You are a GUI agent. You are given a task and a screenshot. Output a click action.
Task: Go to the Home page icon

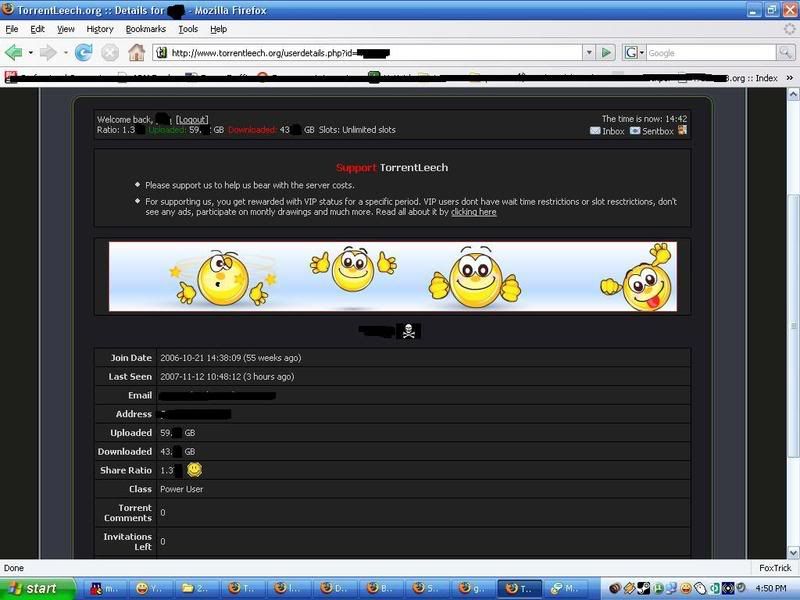(x=136, y=52)
